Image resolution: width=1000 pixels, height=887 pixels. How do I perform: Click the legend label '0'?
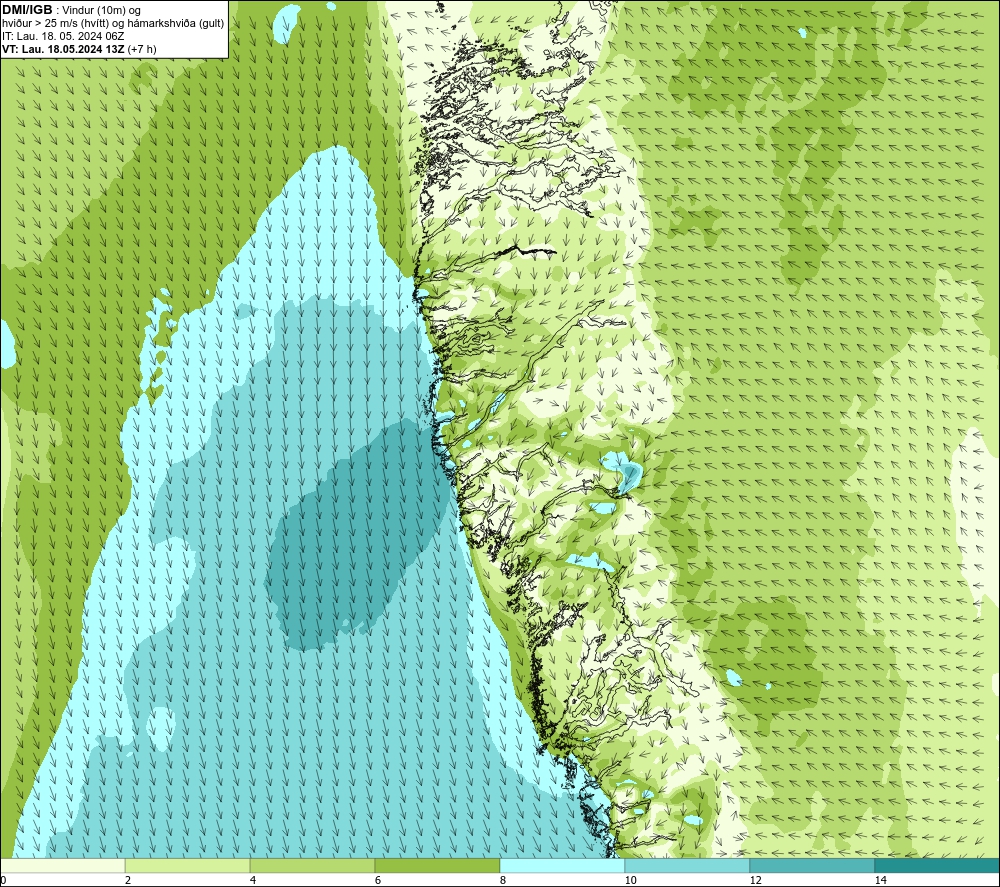3,880
